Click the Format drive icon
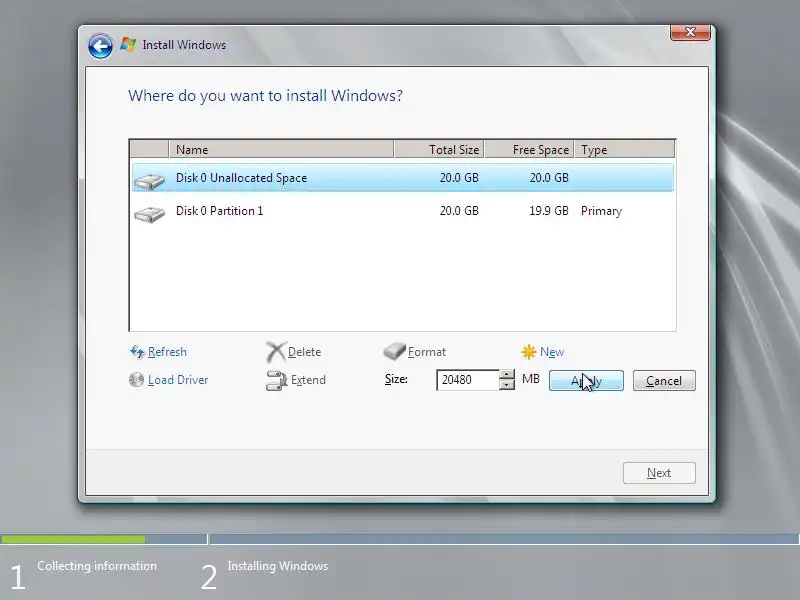The image size is (800, 600). click(x=394, y=351)
